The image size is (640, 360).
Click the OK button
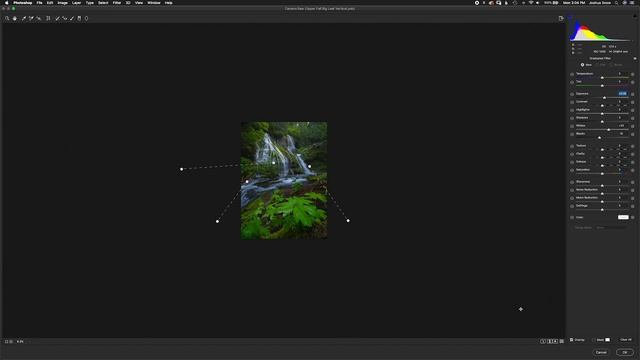coord(625,352)
